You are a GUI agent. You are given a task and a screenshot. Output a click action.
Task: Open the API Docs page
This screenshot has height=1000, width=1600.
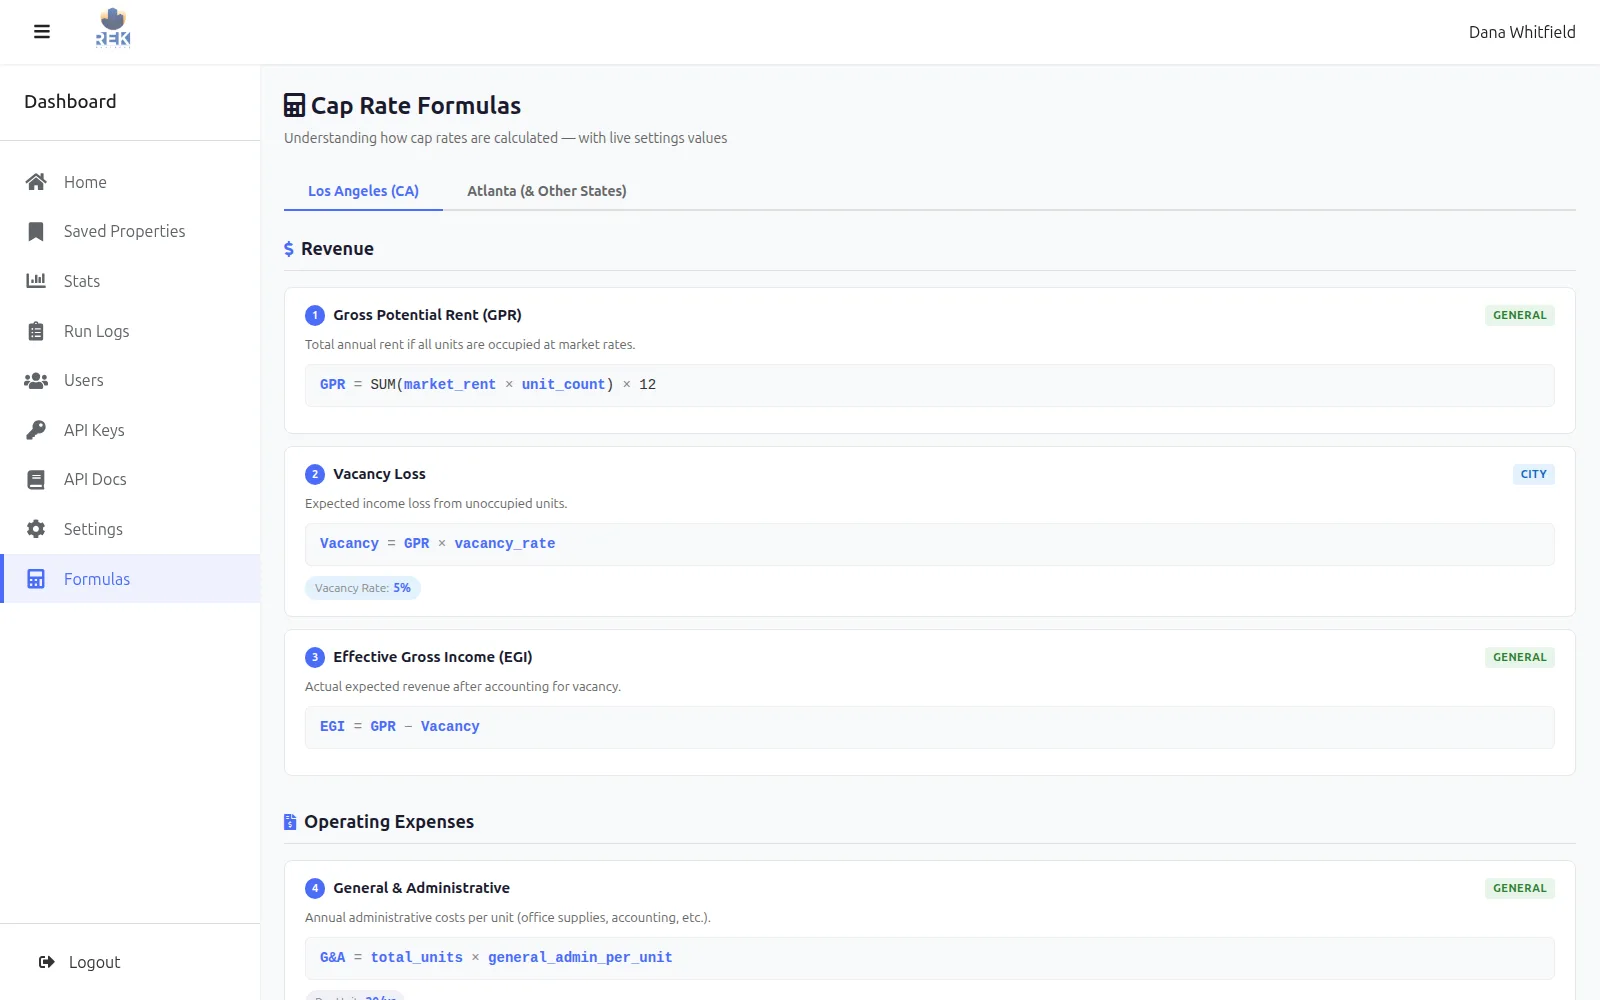130,479
